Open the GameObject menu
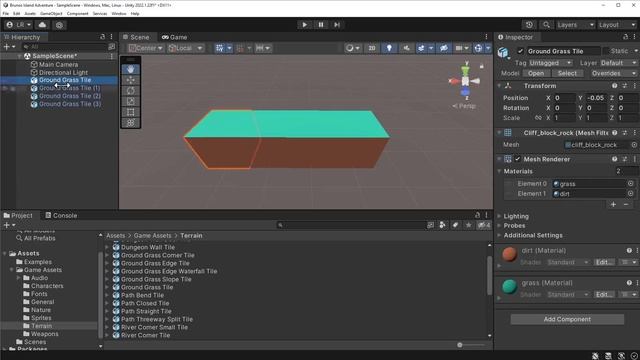Screen dimensions: 640x360 coord(51,13)
